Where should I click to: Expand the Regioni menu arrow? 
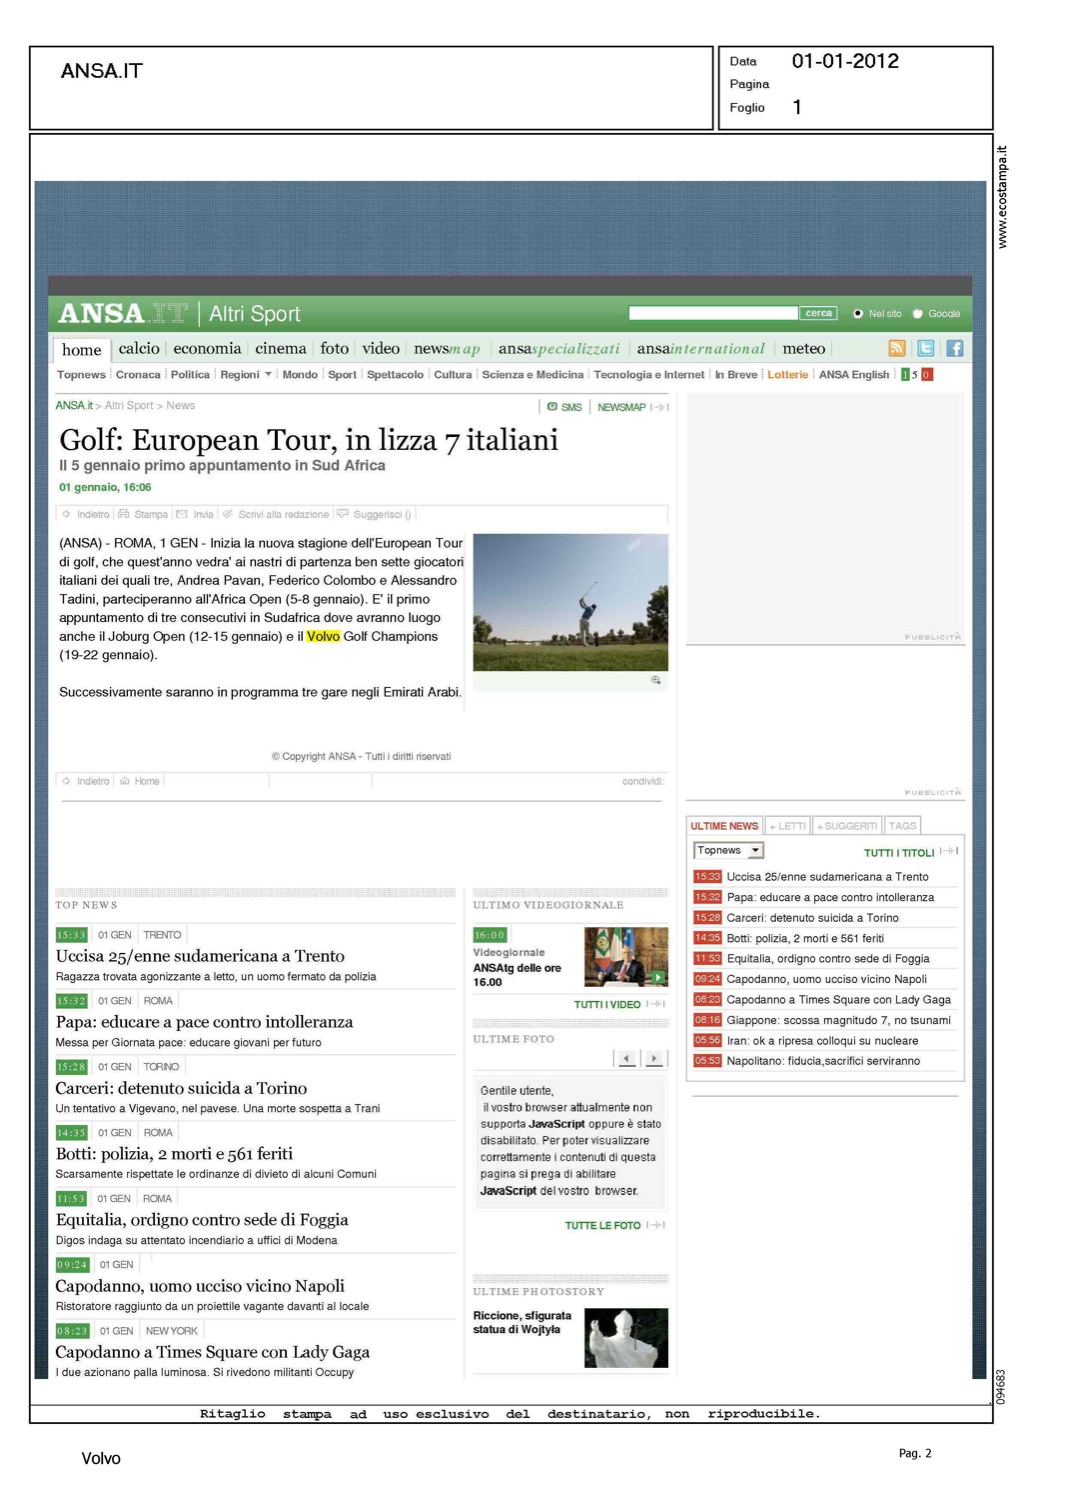(268, 375)
